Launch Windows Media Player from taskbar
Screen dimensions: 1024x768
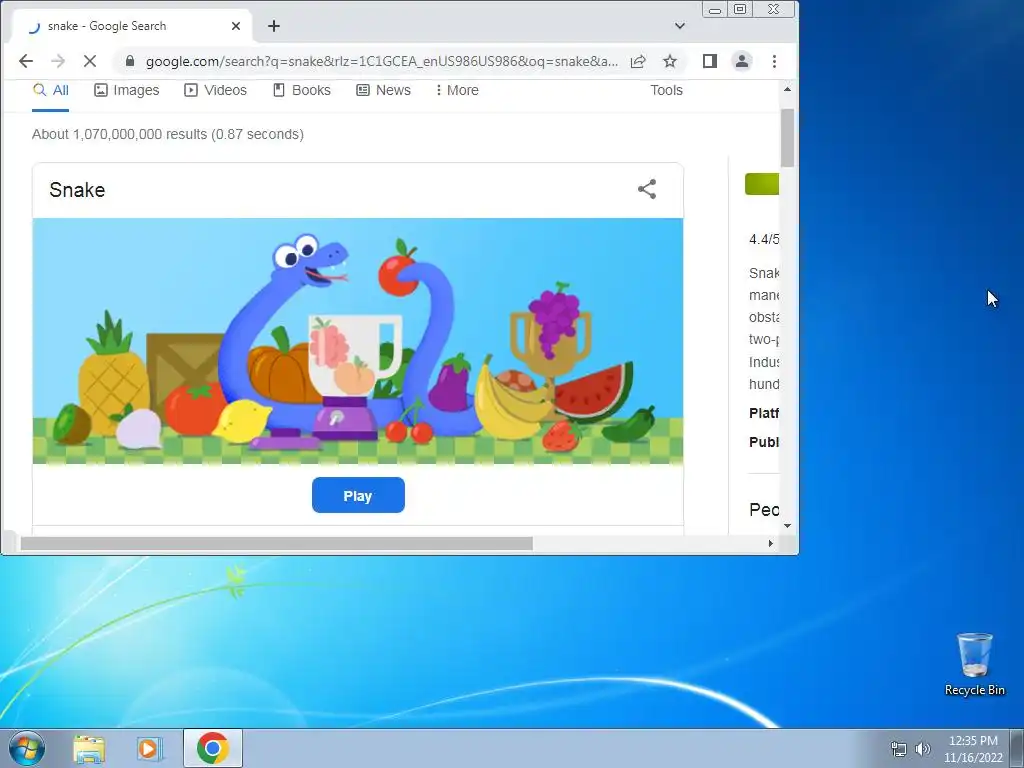point(150,748)
